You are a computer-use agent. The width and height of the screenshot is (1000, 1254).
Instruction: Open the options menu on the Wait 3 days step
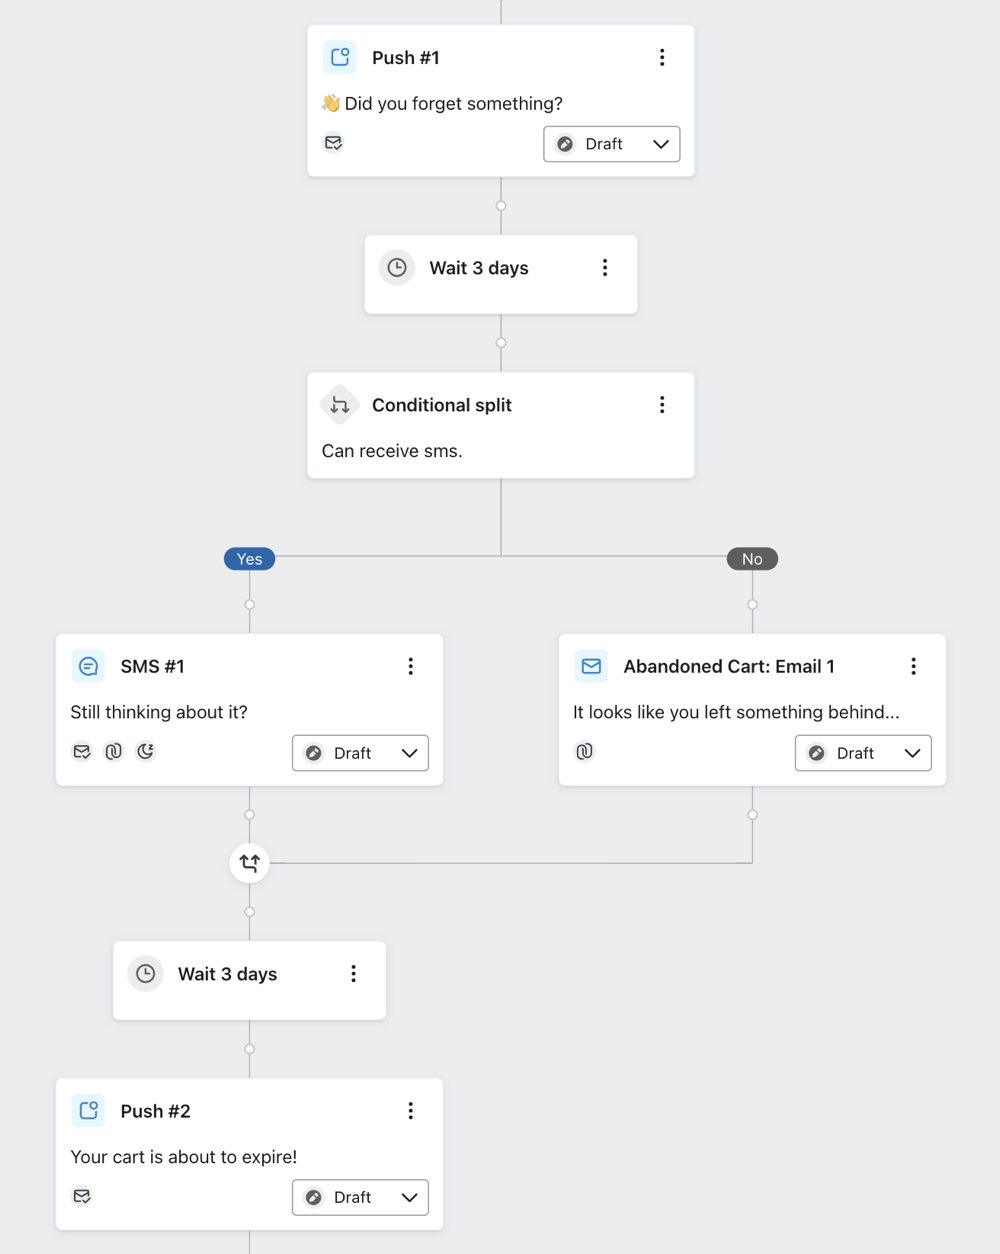pos(604,267)
